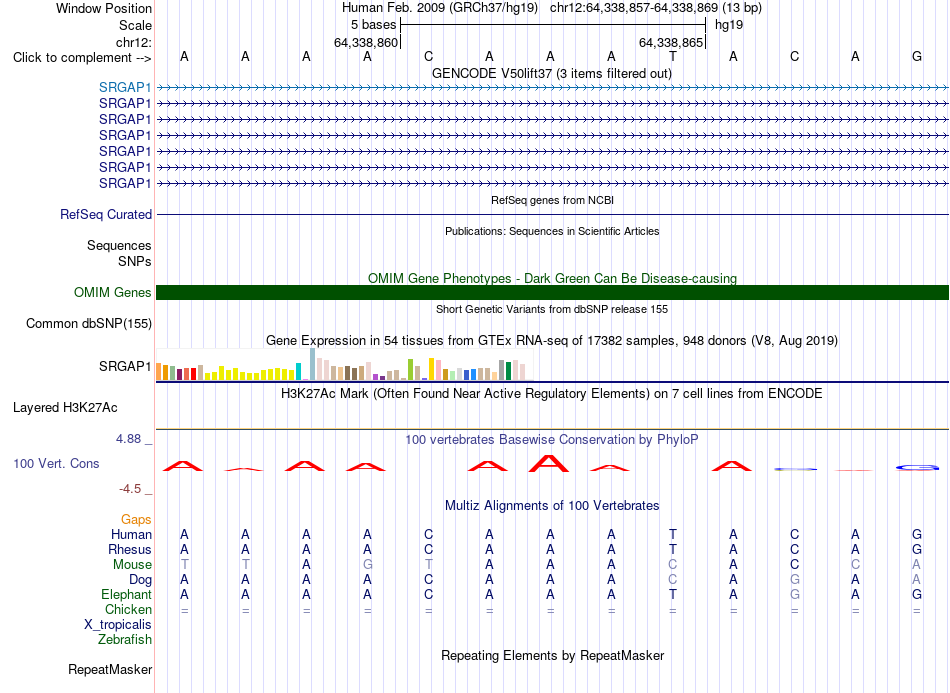Click the Rhesus species label
950x693 pixels.
tap(130, 549)
